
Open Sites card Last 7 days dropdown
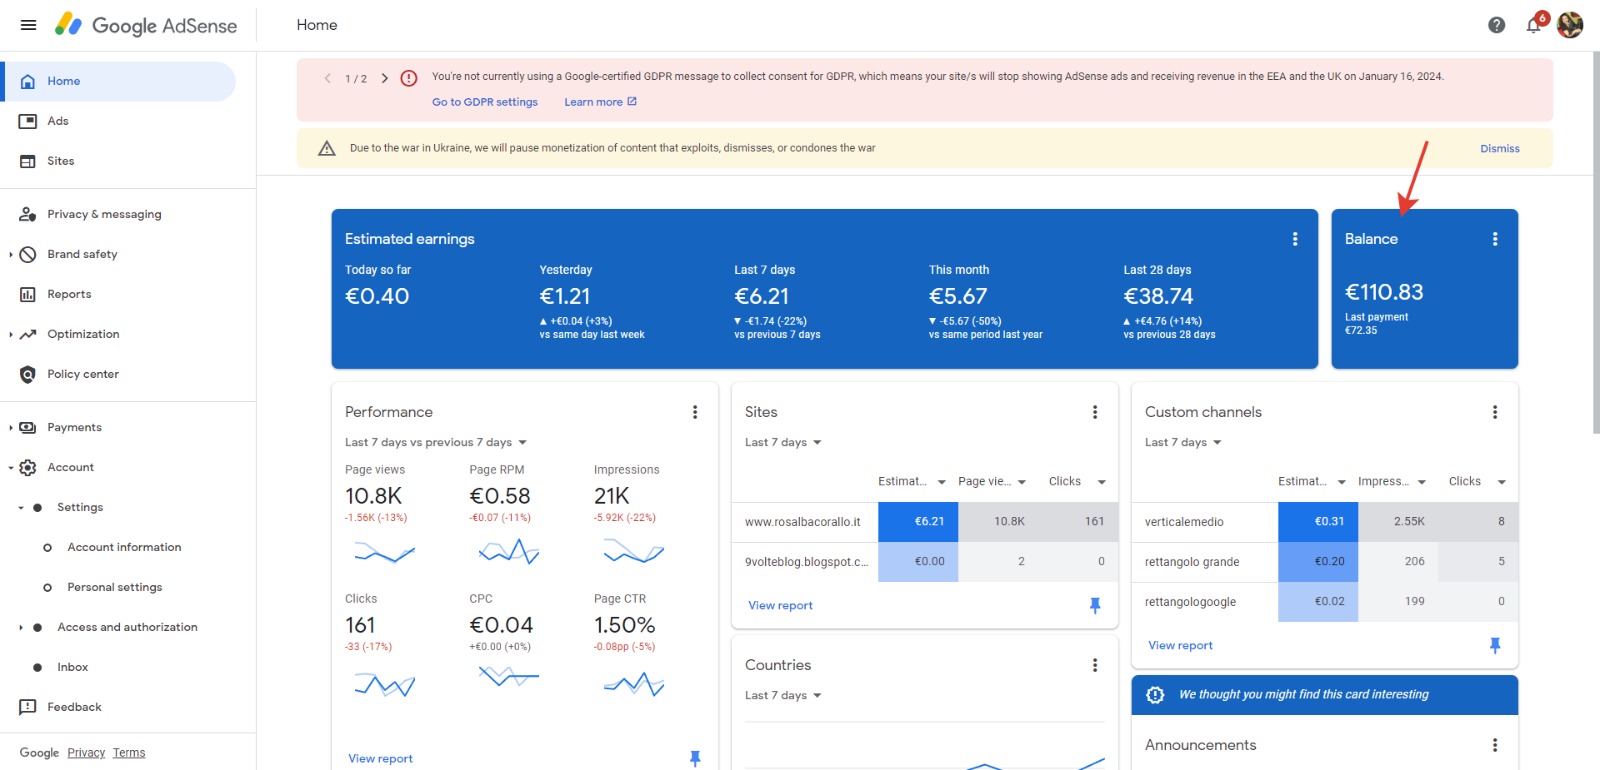783,442
